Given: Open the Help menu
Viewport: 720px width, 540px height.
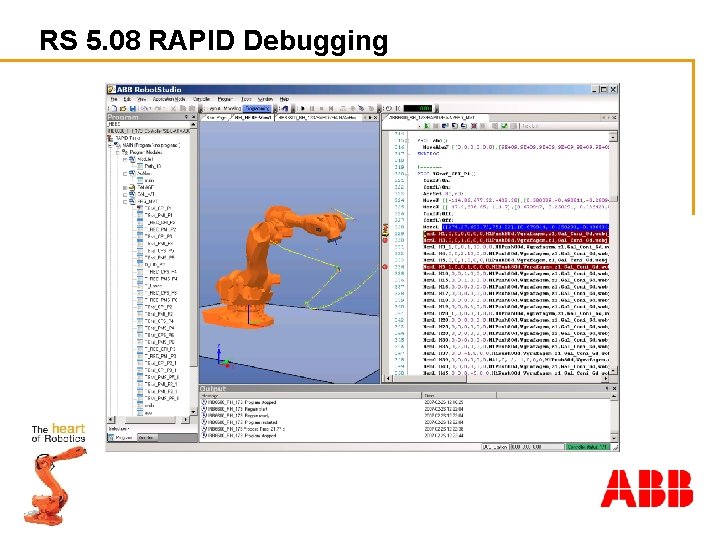Looking at the screenshot, I should point(284,99).
